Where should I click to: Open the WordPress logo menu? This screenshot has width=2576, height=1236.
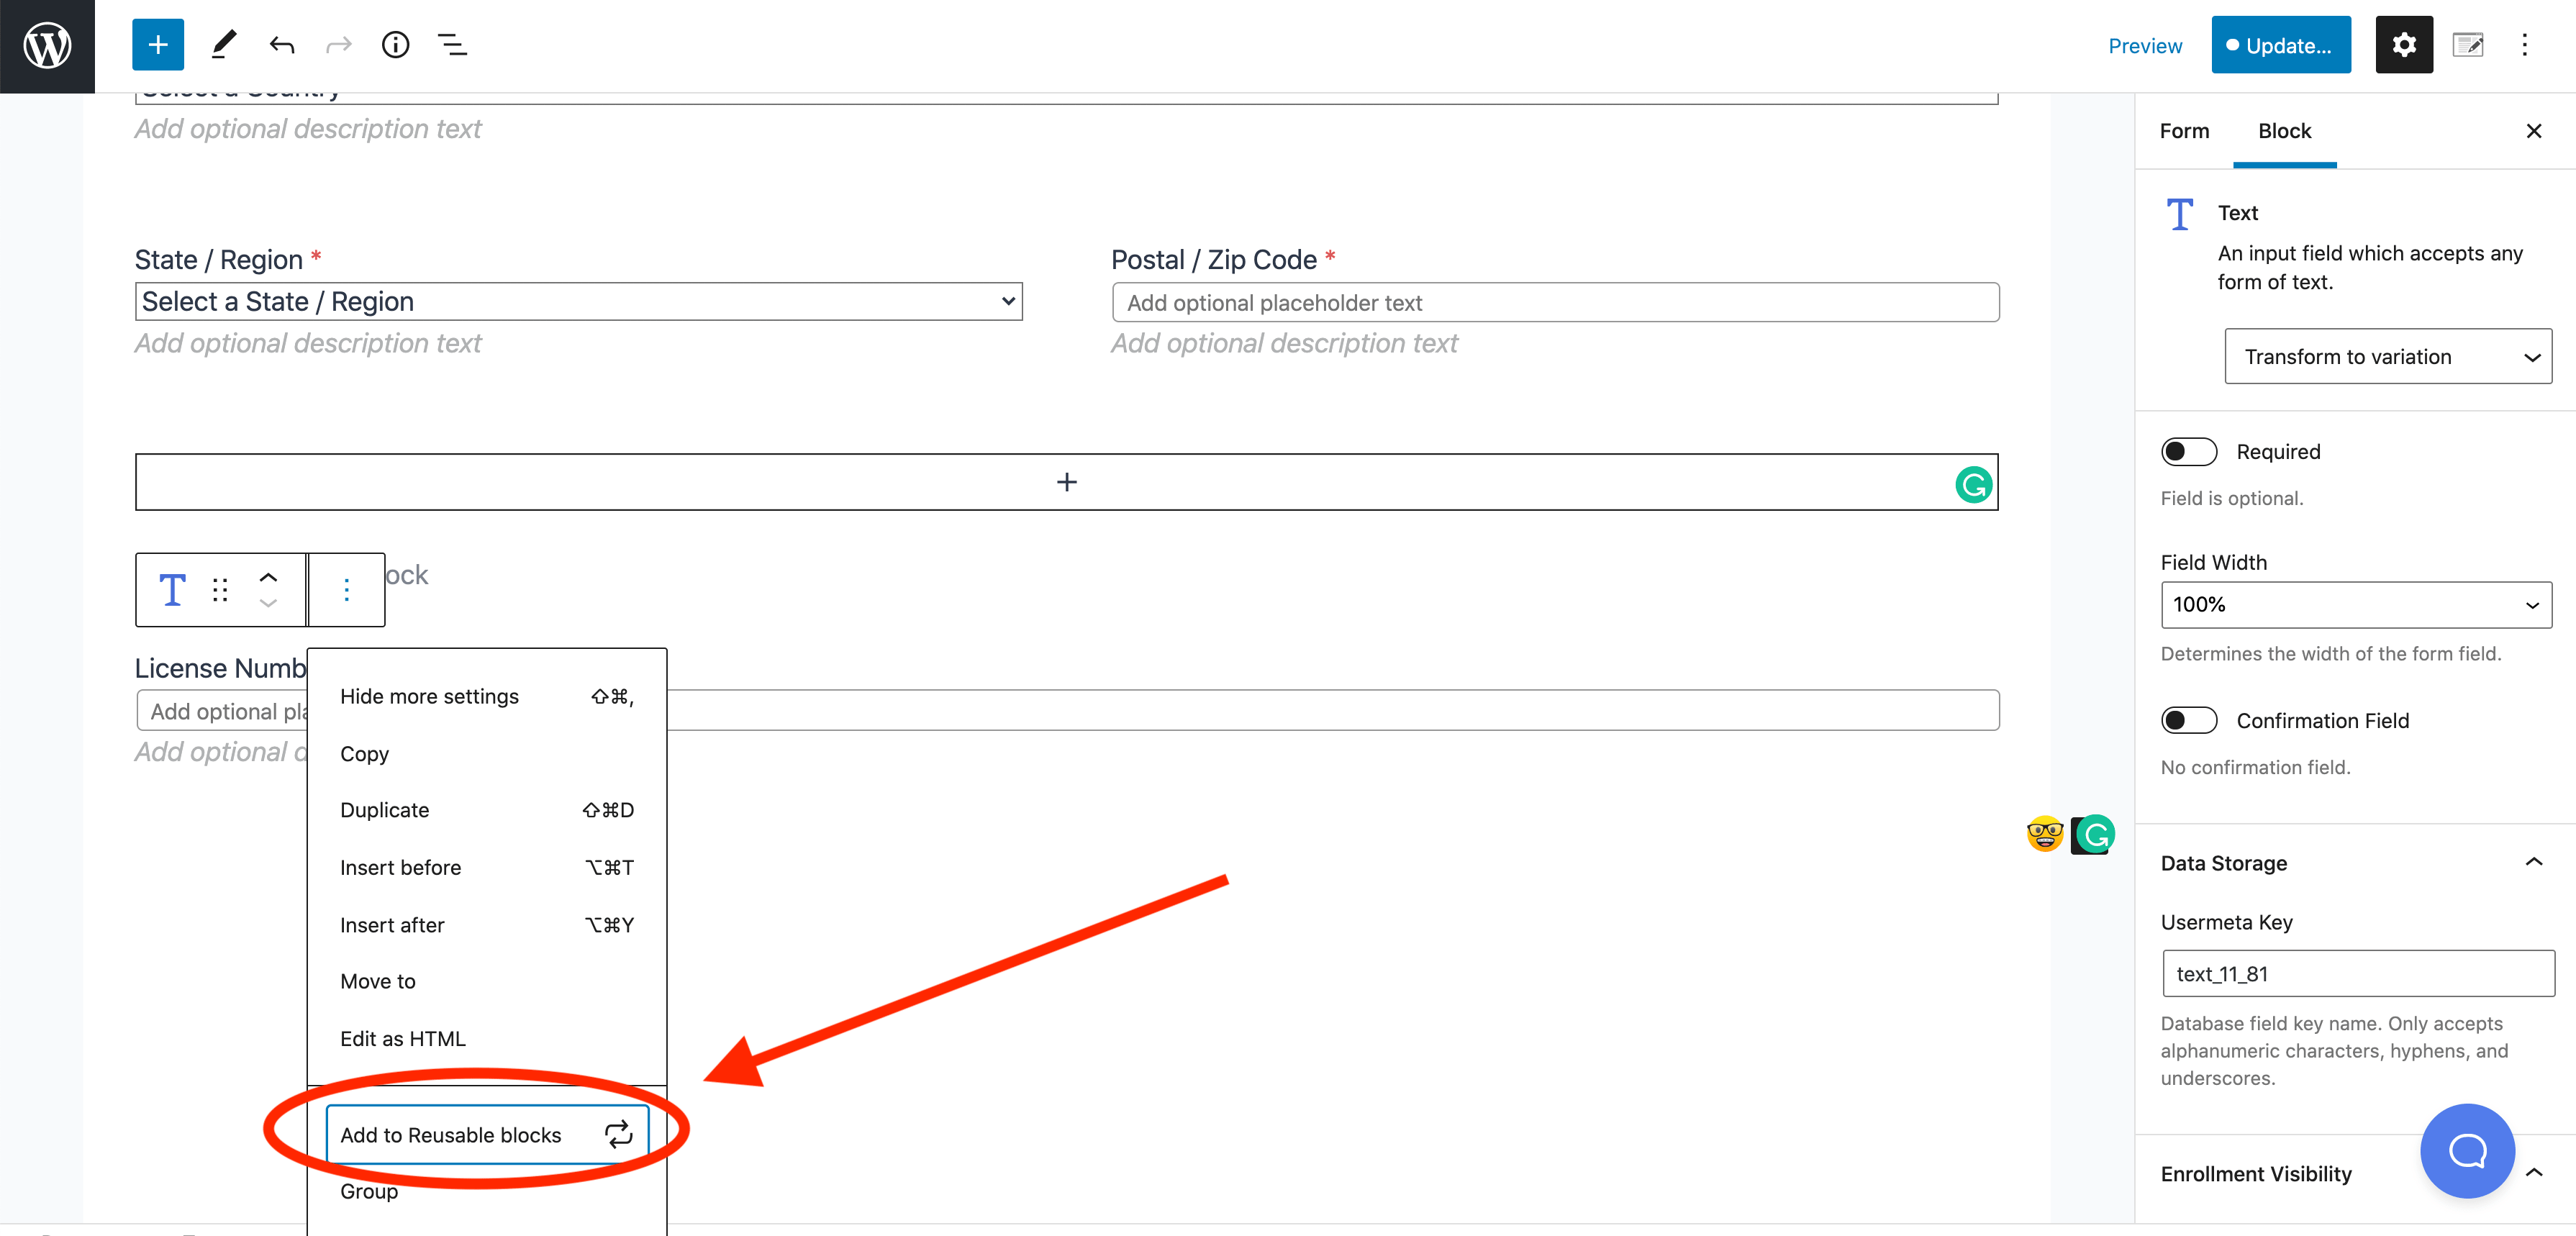point(47,46)
